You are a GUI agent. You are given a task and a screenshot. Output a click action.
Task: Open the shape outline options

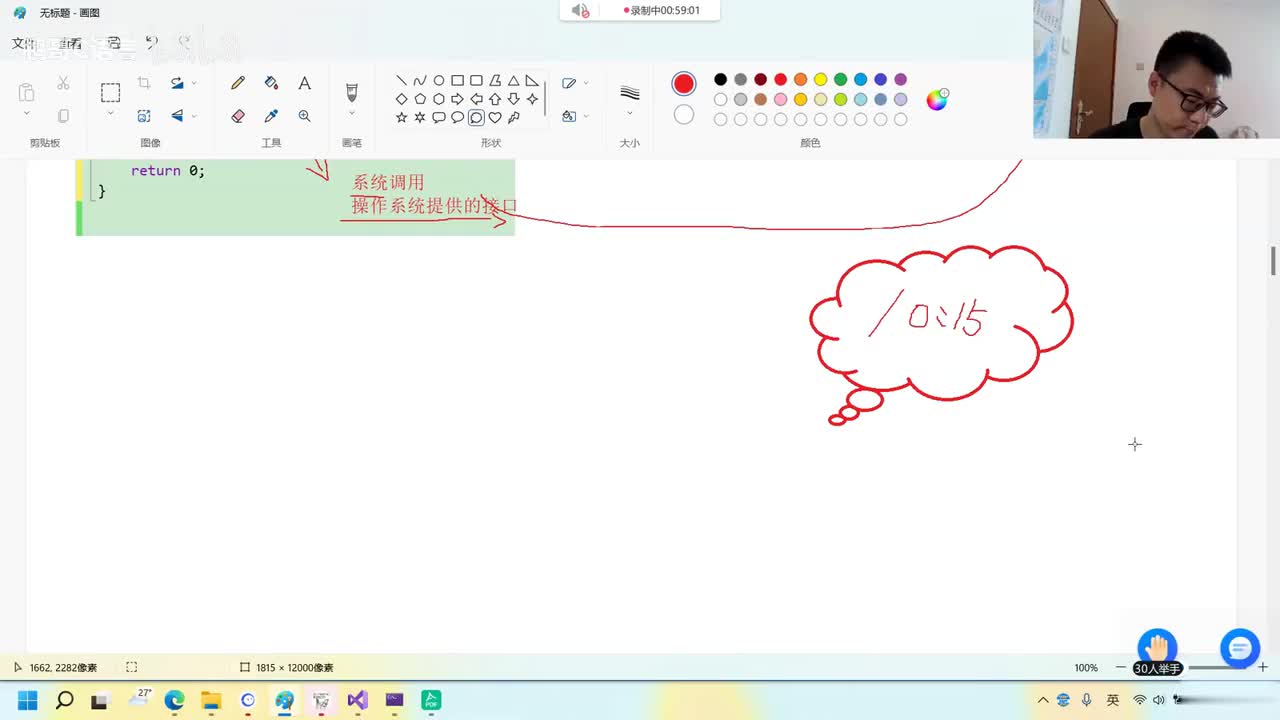coord(574,83)
